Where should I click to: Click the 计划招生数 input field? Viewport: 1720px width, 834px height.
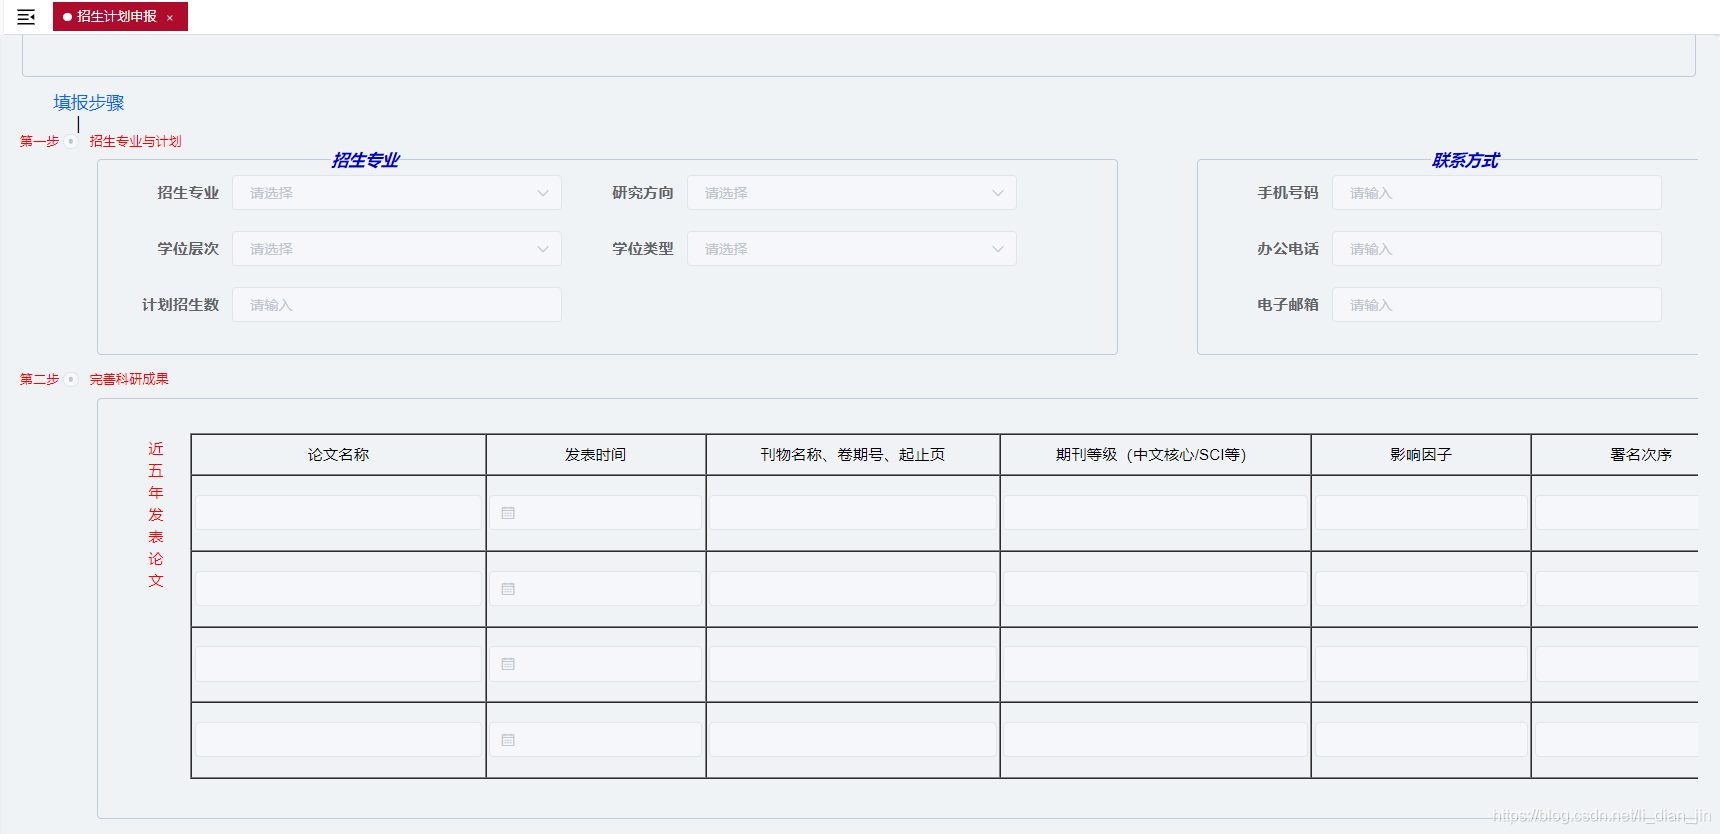(397, 305)
